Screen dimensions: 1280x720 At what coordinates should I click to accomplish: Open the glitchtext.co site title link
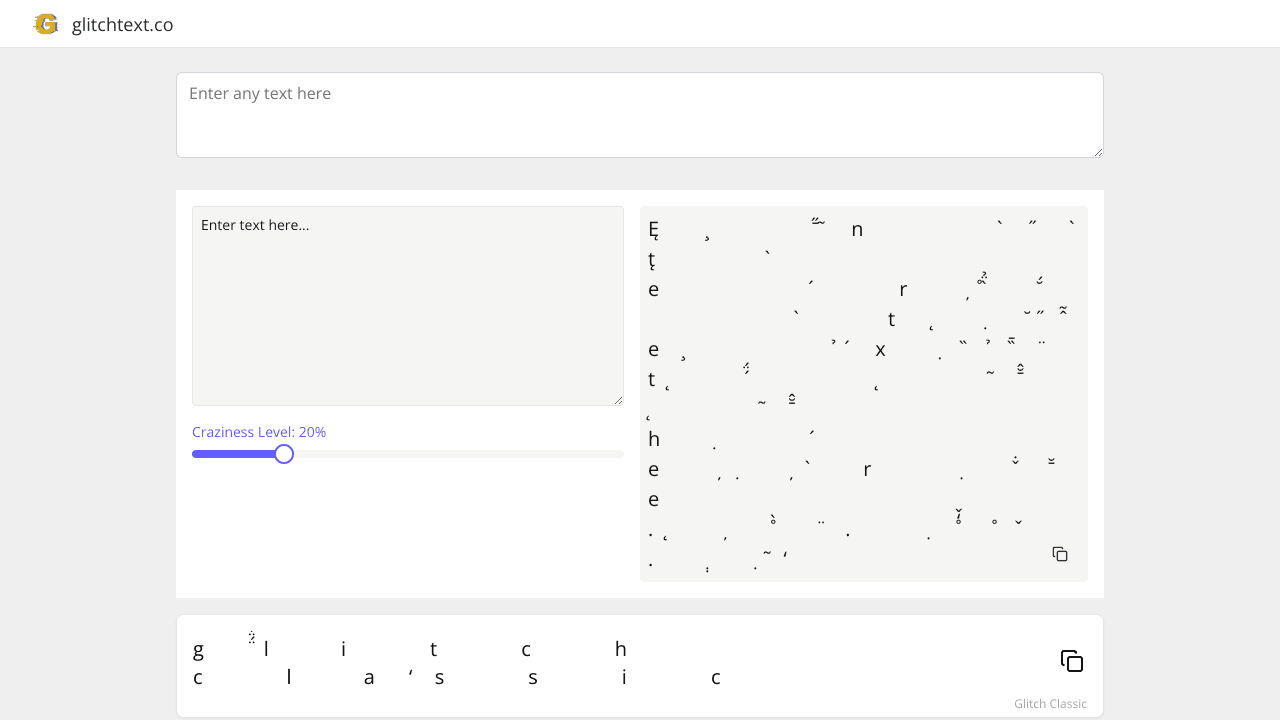click(x=122, y=24)
